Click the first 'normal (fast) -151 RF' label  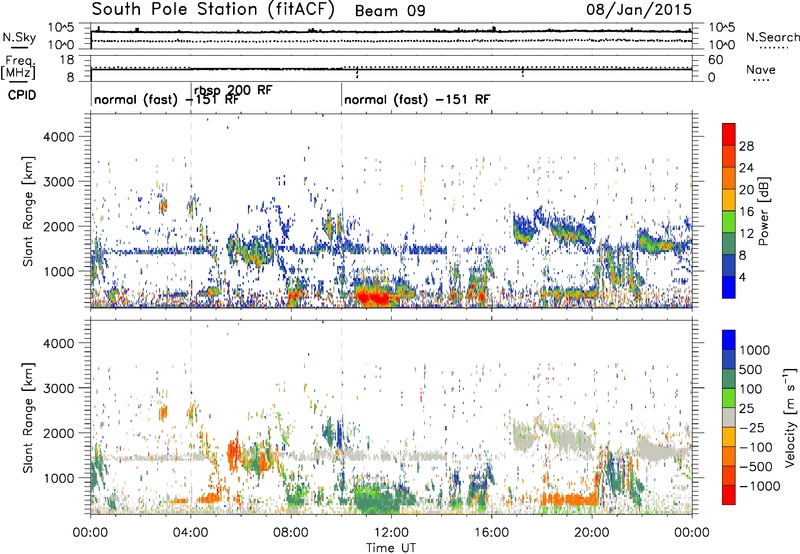(x=166, y=99)
